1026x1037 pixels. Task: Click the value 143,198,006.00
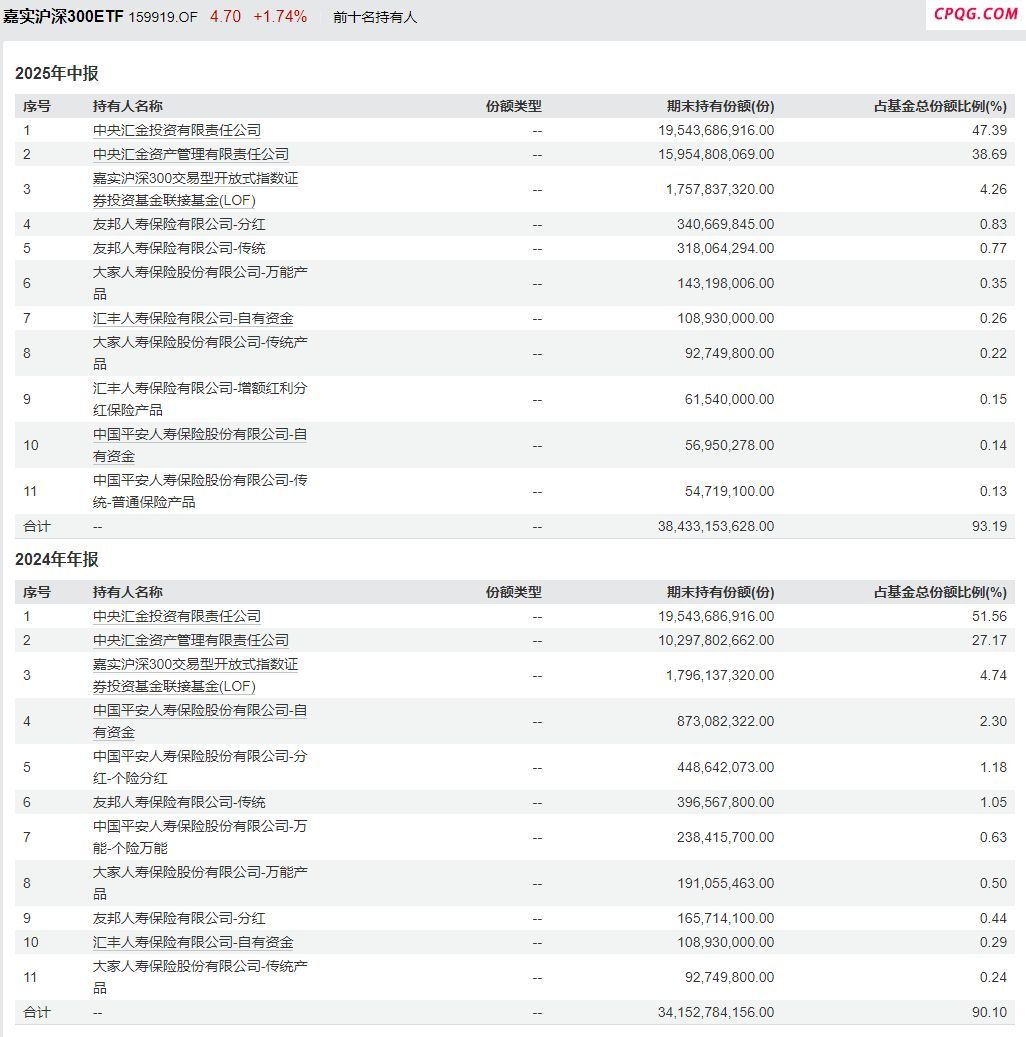[726, 283]
